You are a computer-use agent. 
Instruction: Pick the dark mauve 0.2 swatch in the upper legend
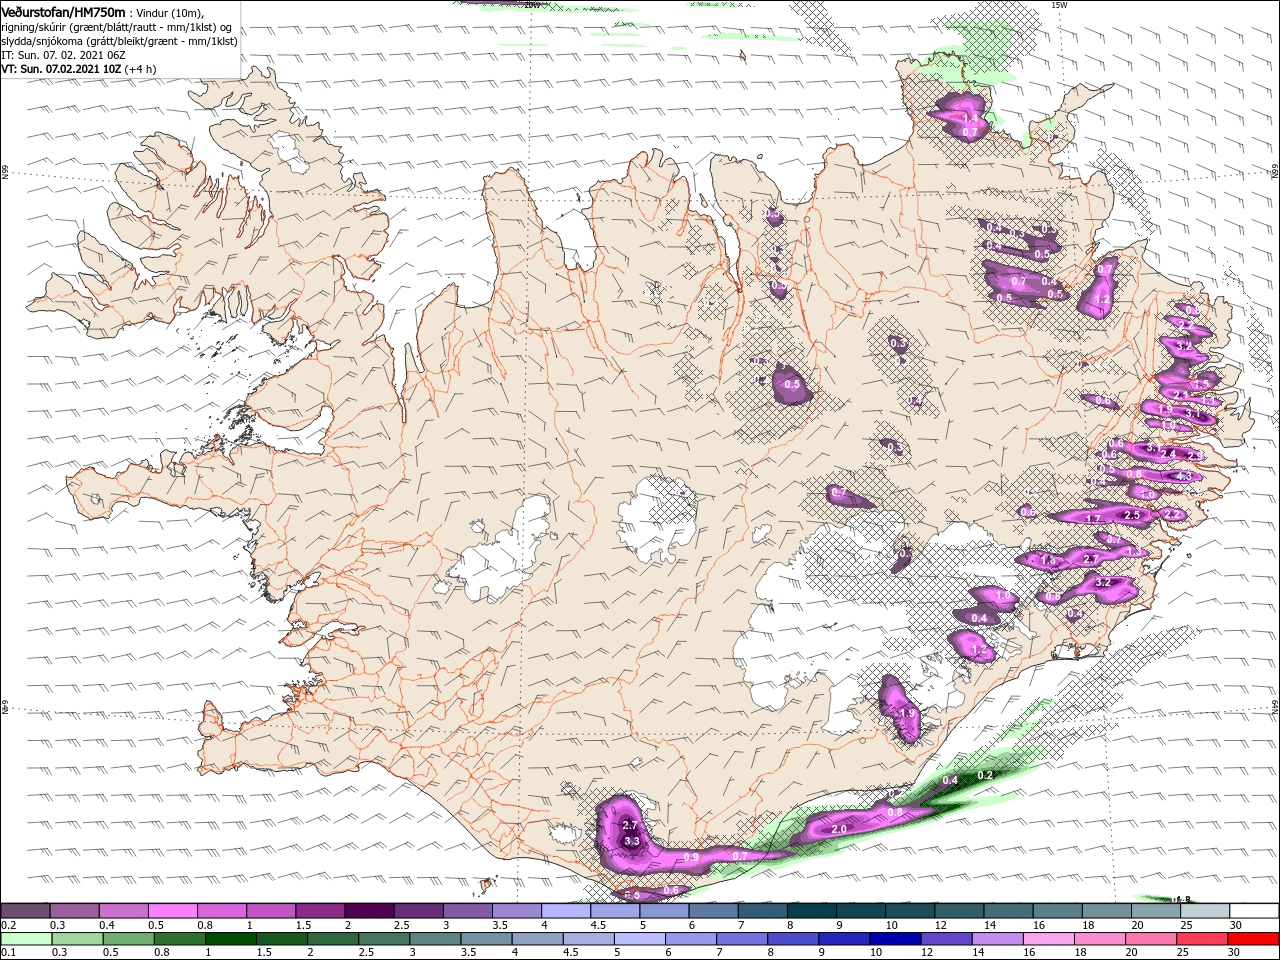click(x=25, y=911)
